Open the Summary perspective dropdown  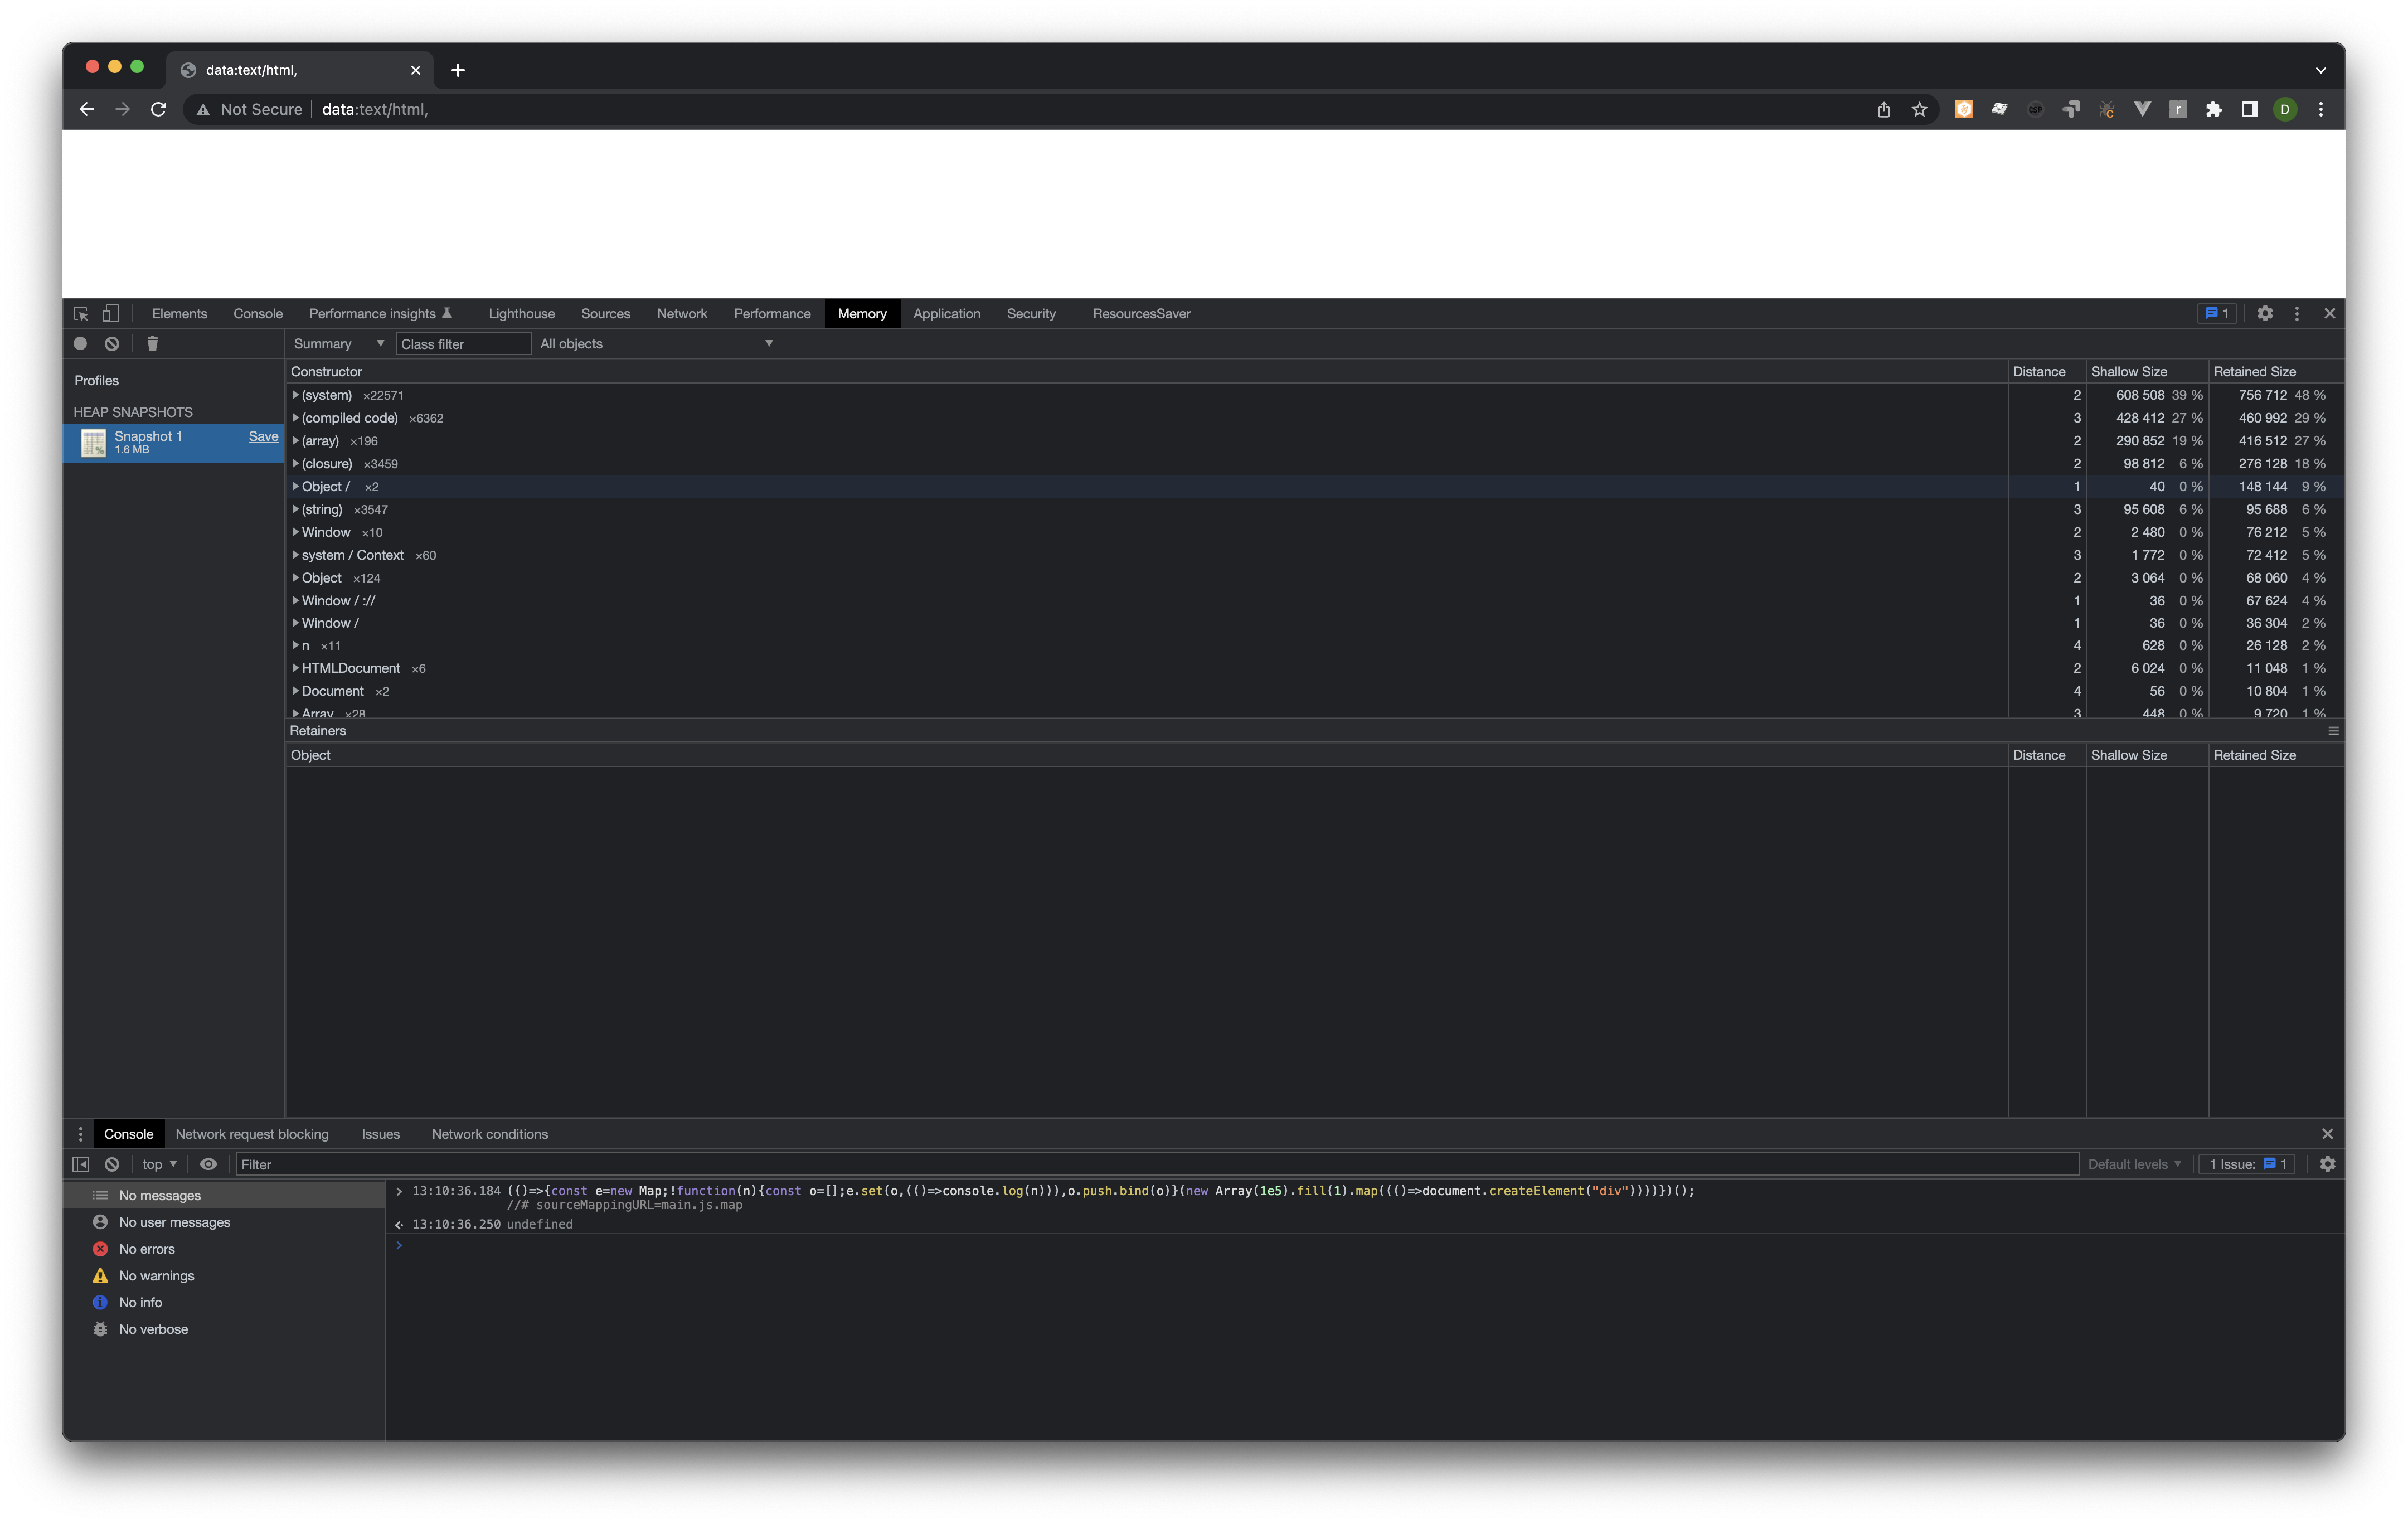(x=337, y=343)
